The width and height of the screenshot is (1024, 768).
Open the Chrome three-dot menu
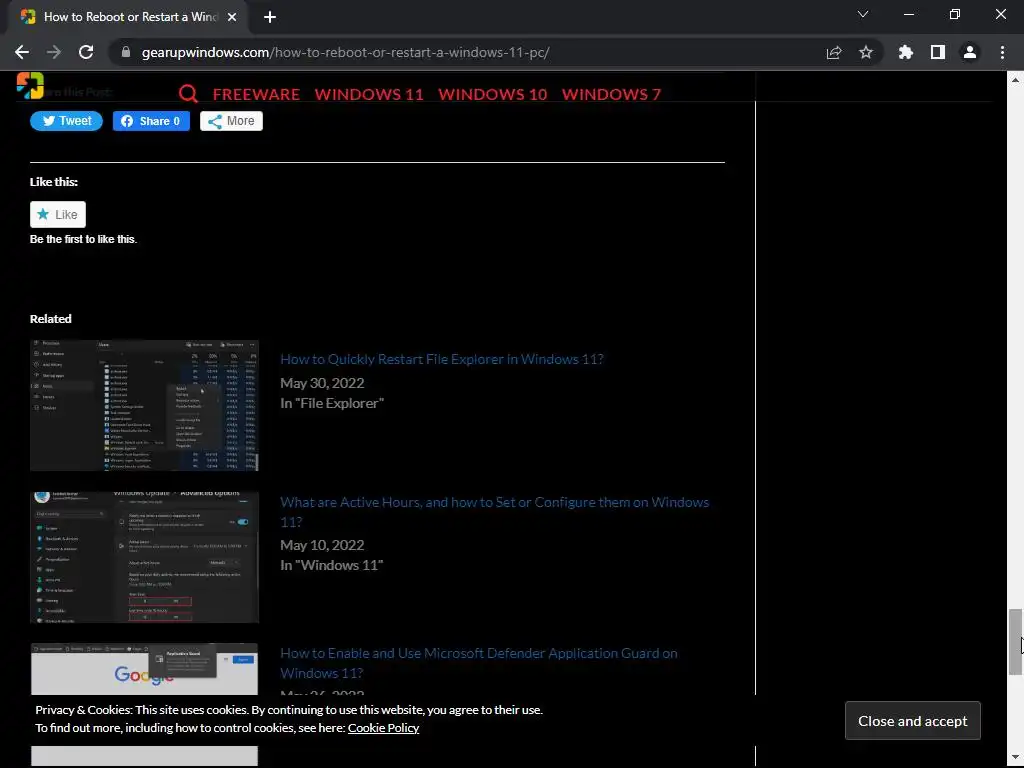(1002, 52)
